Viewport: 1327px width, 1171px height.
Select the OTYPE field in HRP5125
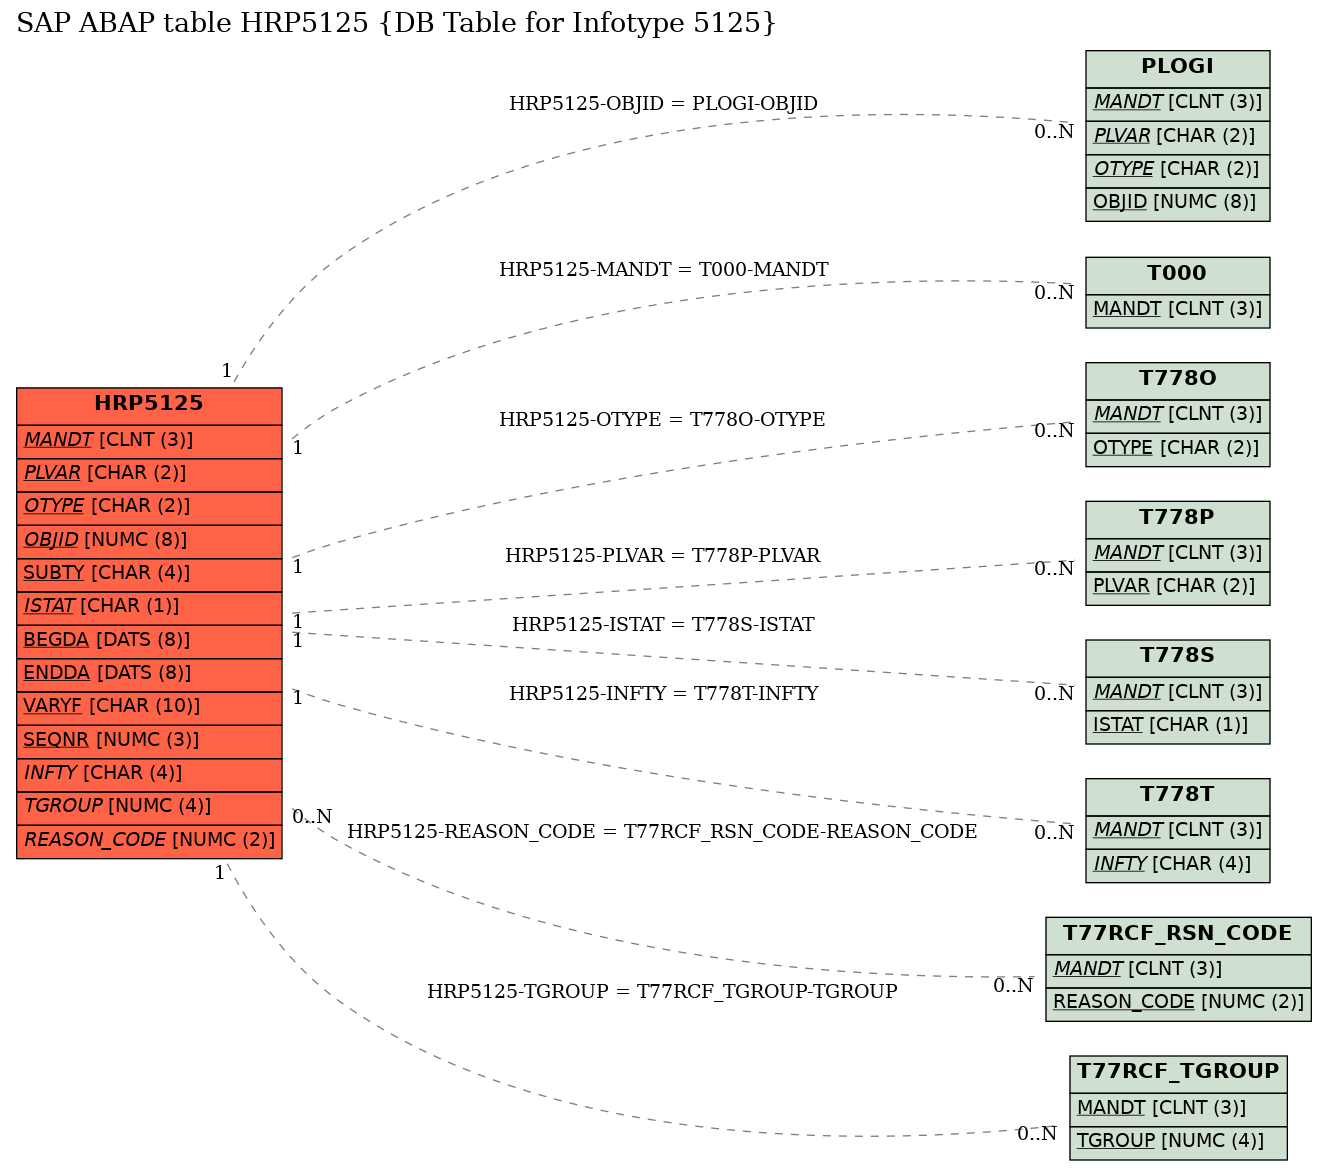(x=149, y=507)
